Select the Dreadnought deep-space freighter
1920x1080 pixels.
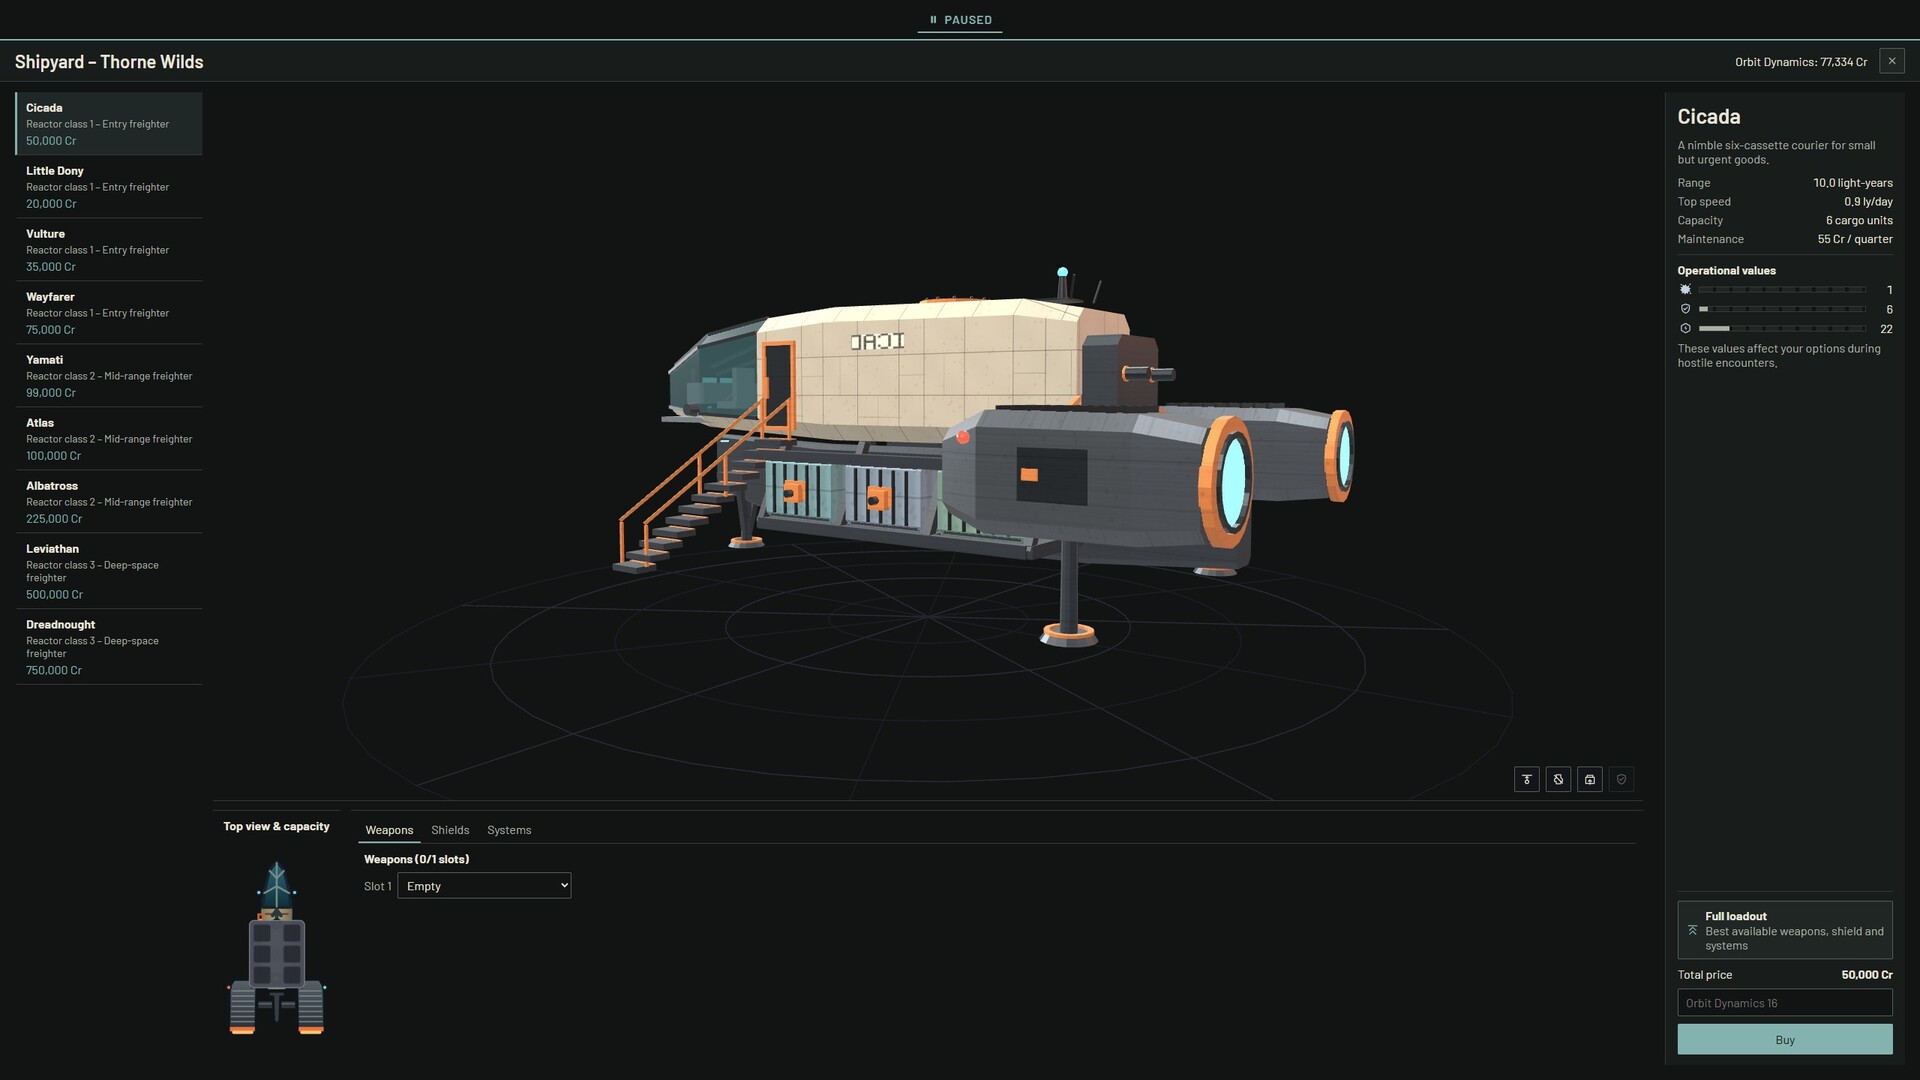[x=109, y=647]
